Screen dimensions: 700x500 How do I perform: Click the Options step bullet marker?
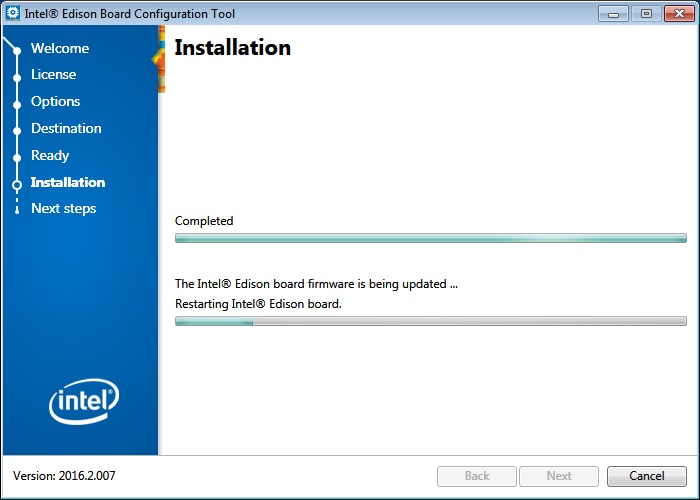coord(17,104)
